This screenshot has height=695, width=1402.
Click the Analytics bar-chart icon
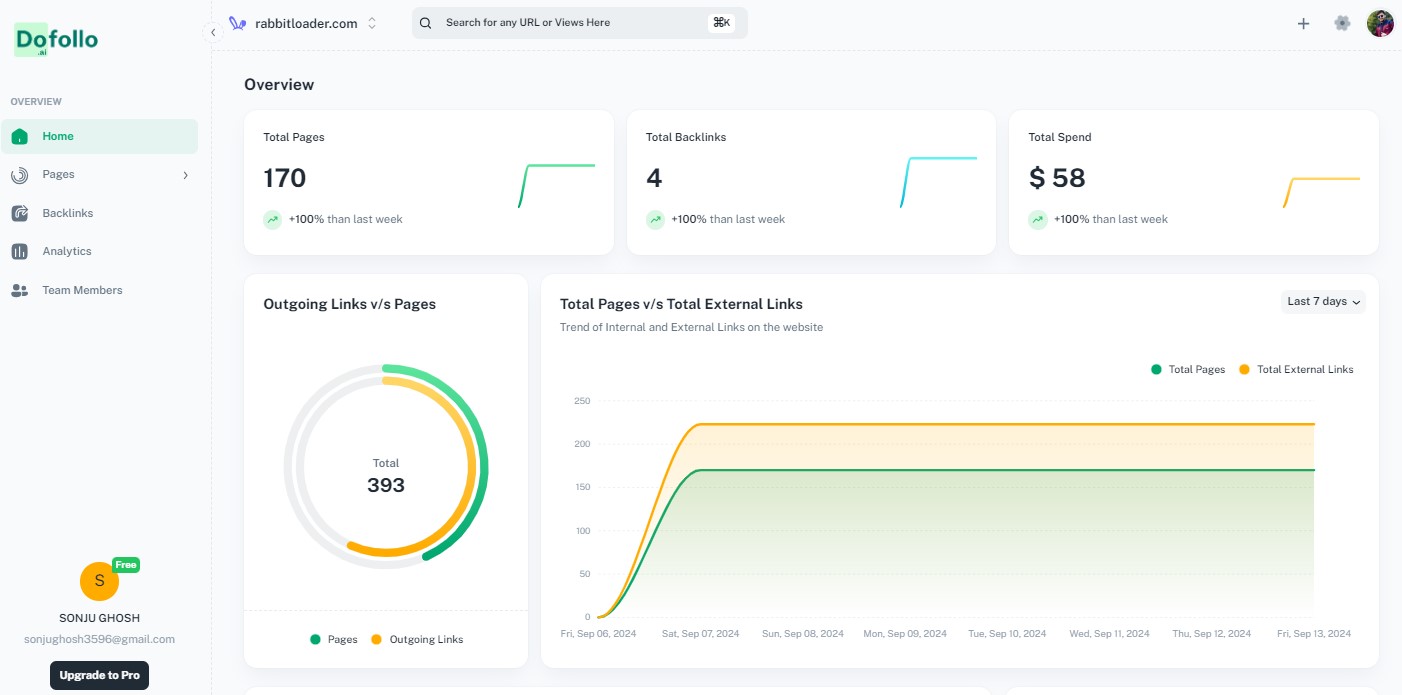pos(20,251)
